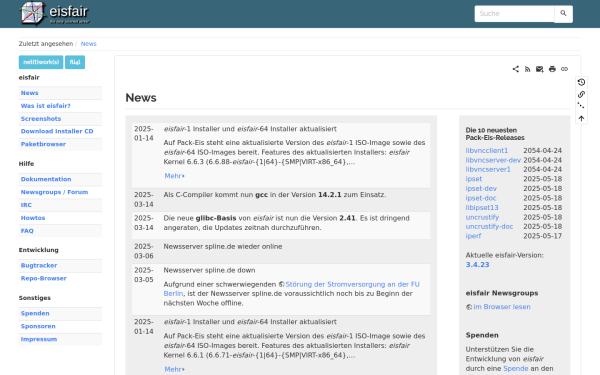Focus the Suche search field
This screenshot has height=375, width=600.
(514, 14)
